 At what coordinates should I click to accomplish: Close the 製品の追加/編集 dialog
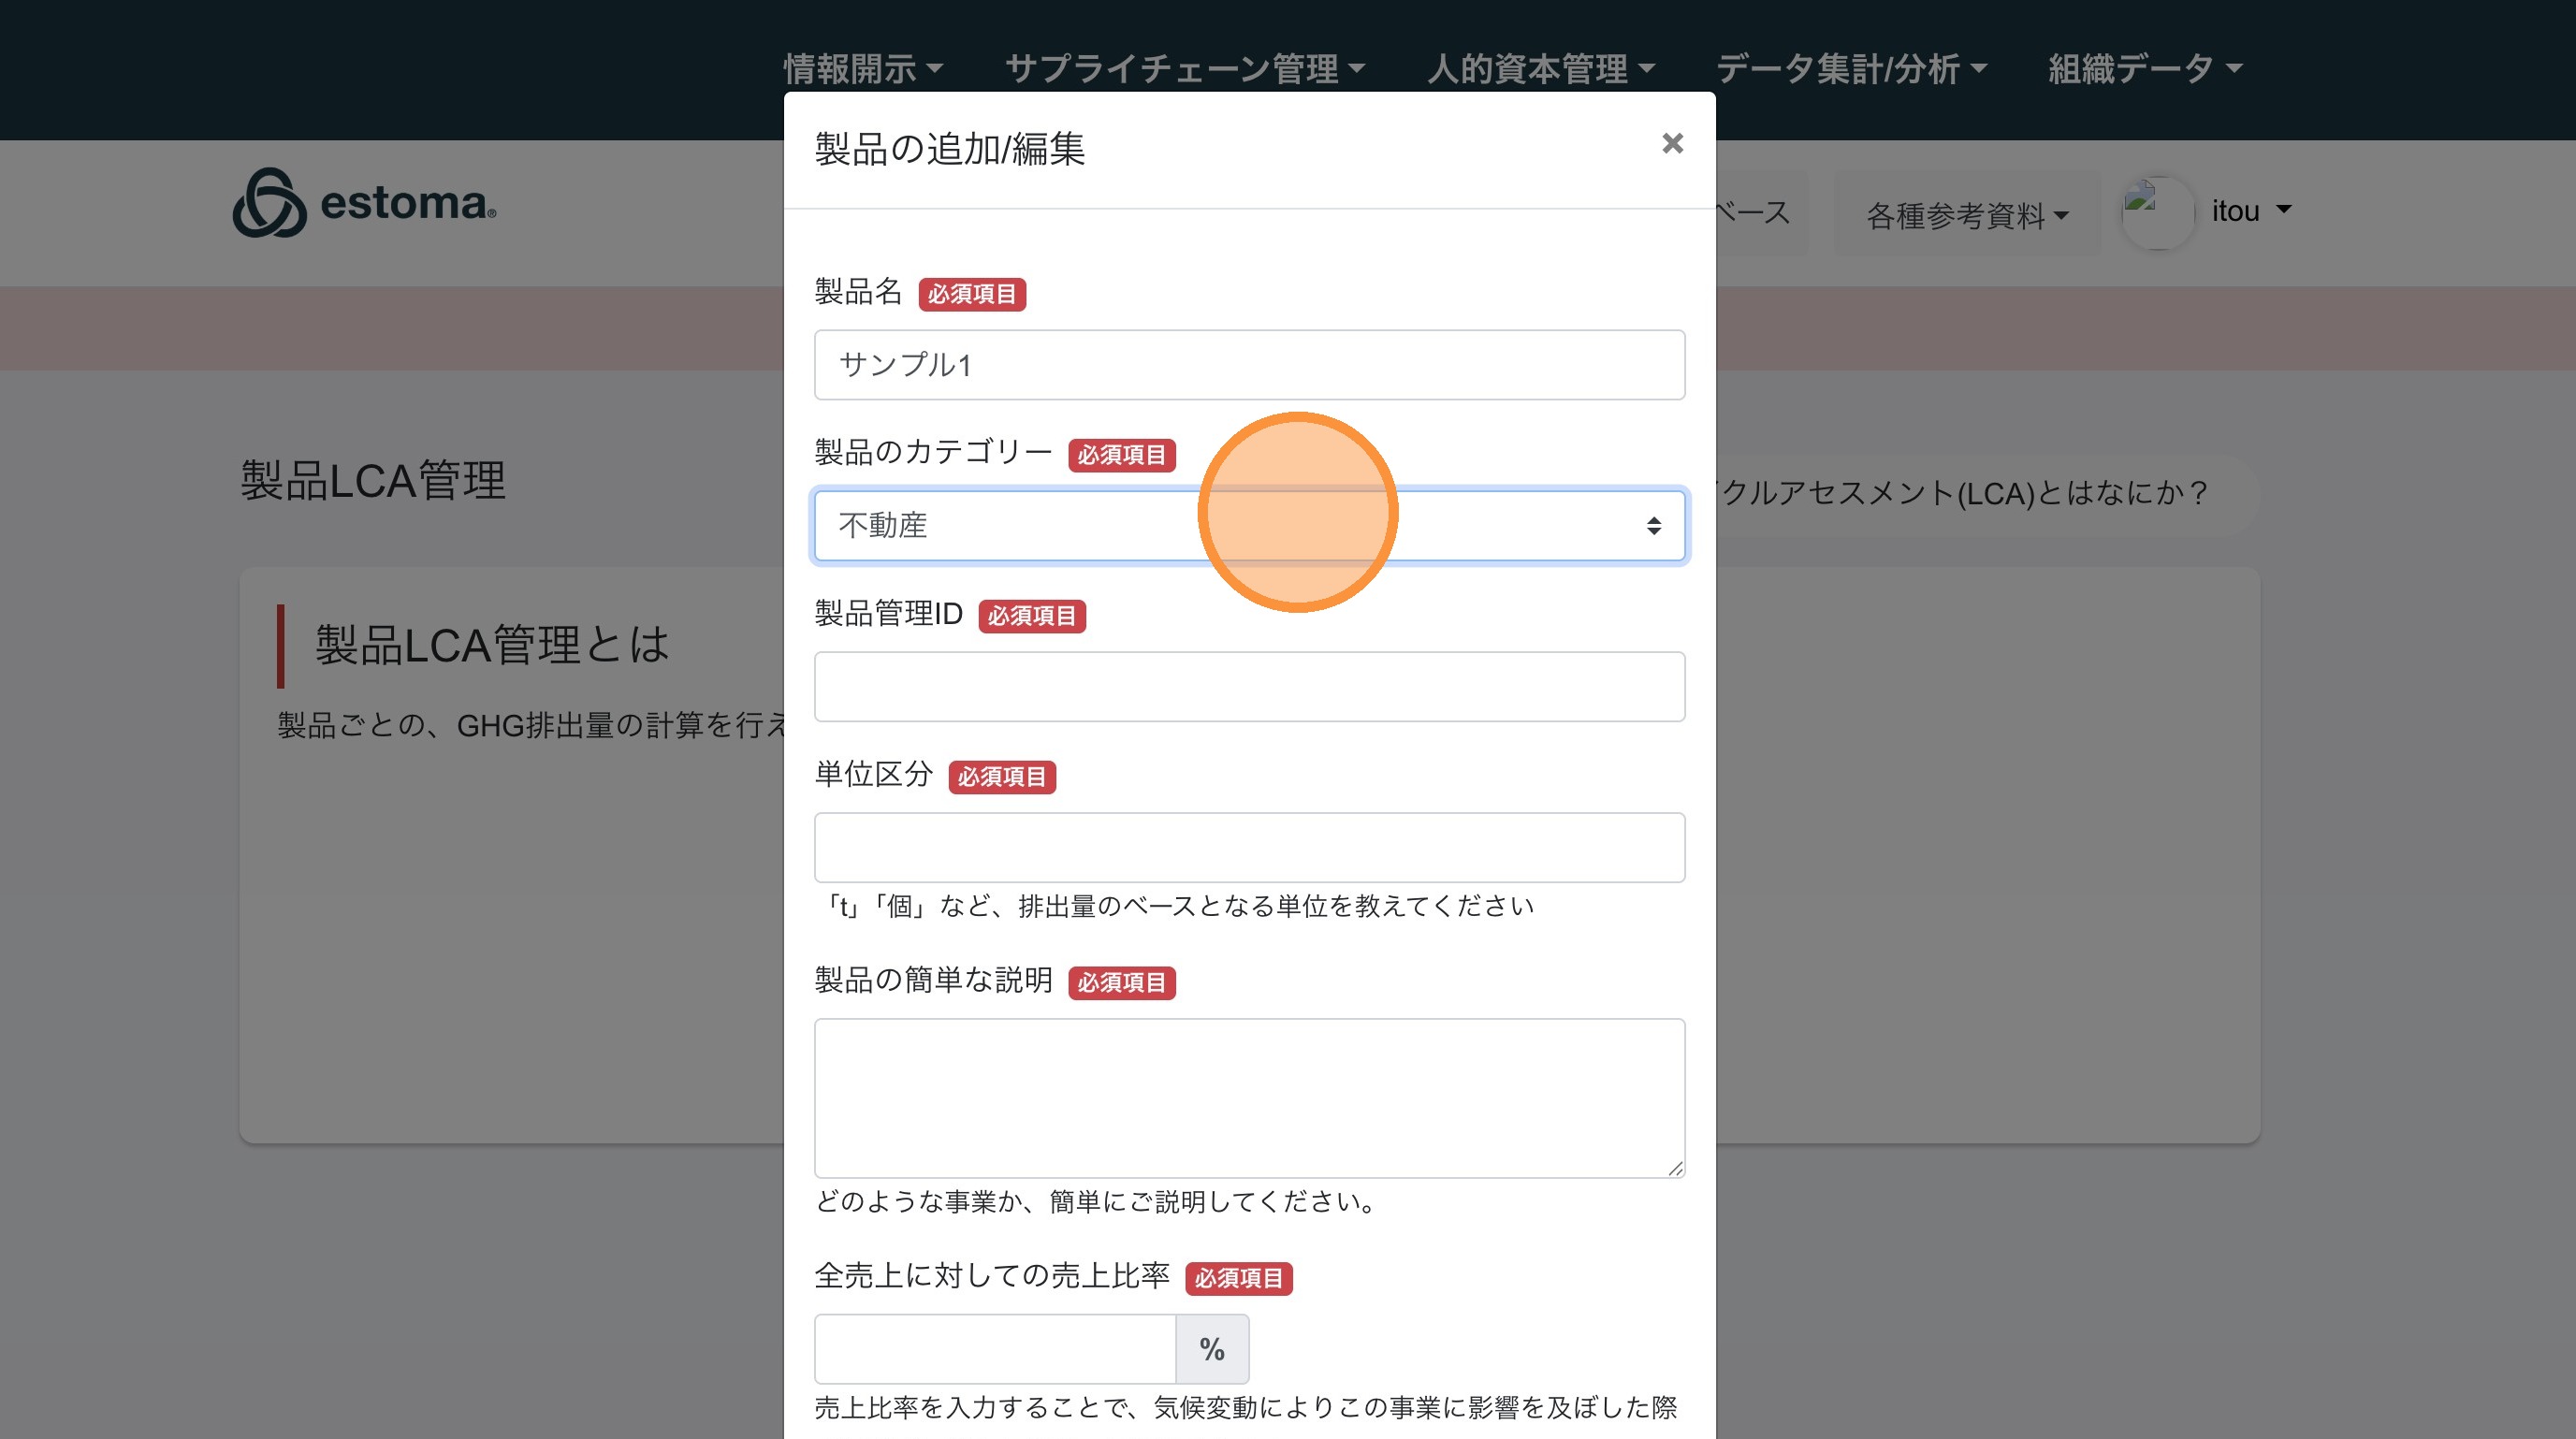click(1672, 144)
